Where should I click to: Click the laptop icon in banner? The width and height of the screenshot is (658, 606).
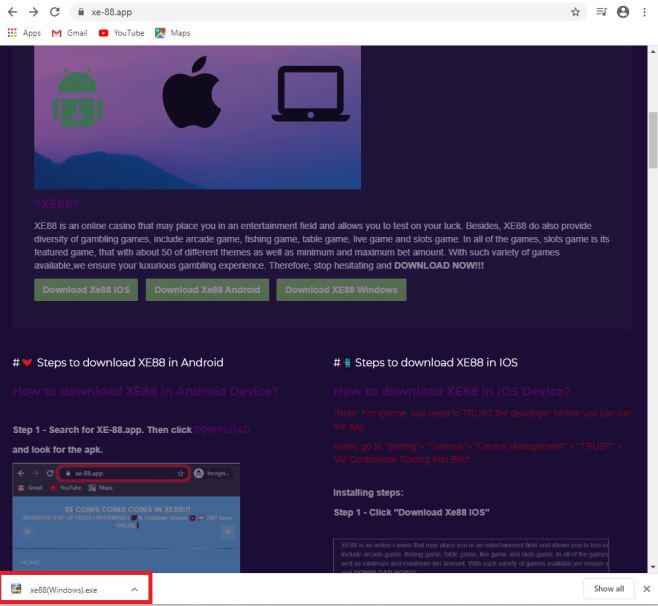pos(311,94)
